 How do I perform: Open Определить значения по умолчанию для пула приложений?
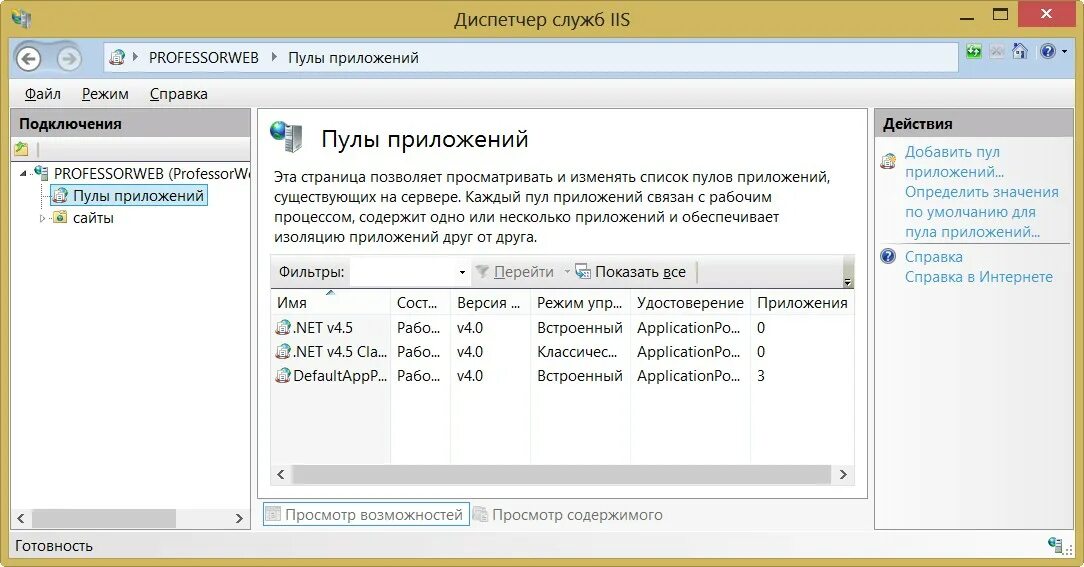[982, 212]
